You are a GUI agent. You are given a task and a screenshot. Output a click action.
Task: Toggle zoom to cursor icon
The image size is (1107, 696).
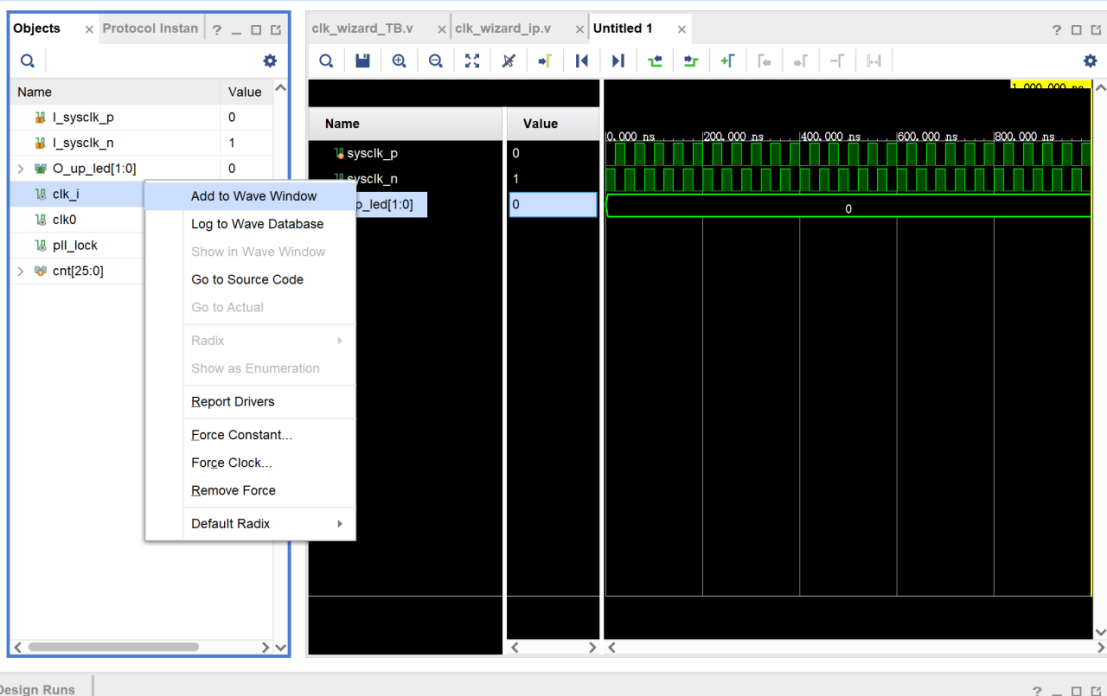click(x=508, y=61)
